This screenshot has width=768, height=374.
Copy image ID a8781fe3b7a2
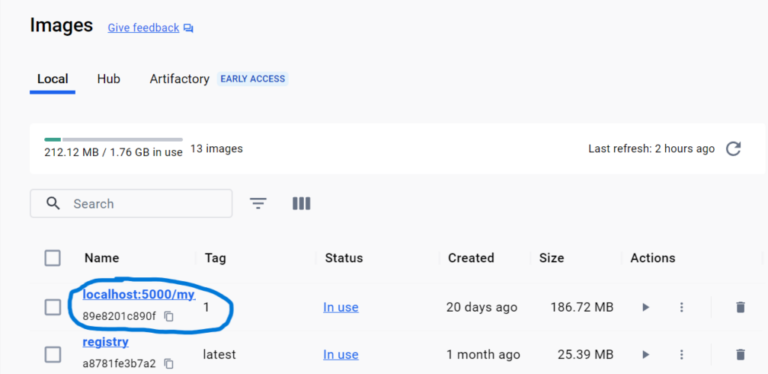(168, 364)
